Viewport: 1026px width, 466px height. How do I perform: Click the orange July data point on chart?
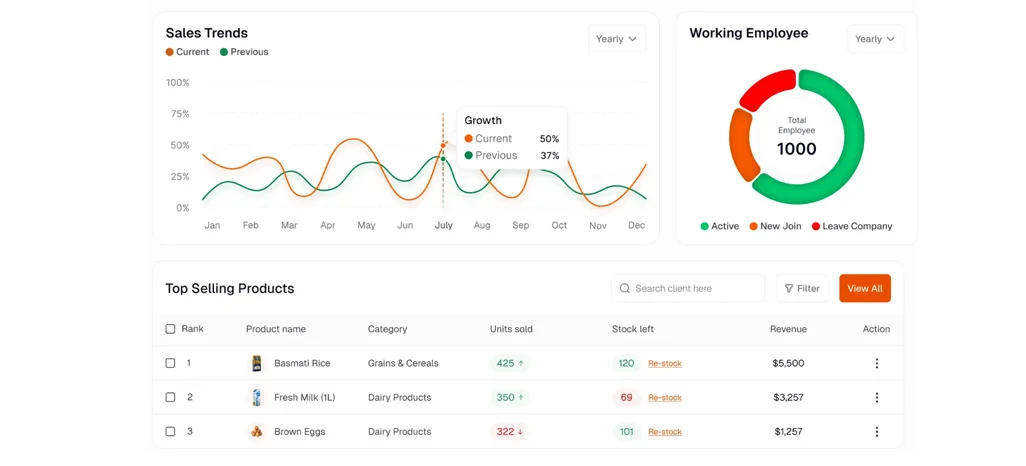click(x=443, y=145)
